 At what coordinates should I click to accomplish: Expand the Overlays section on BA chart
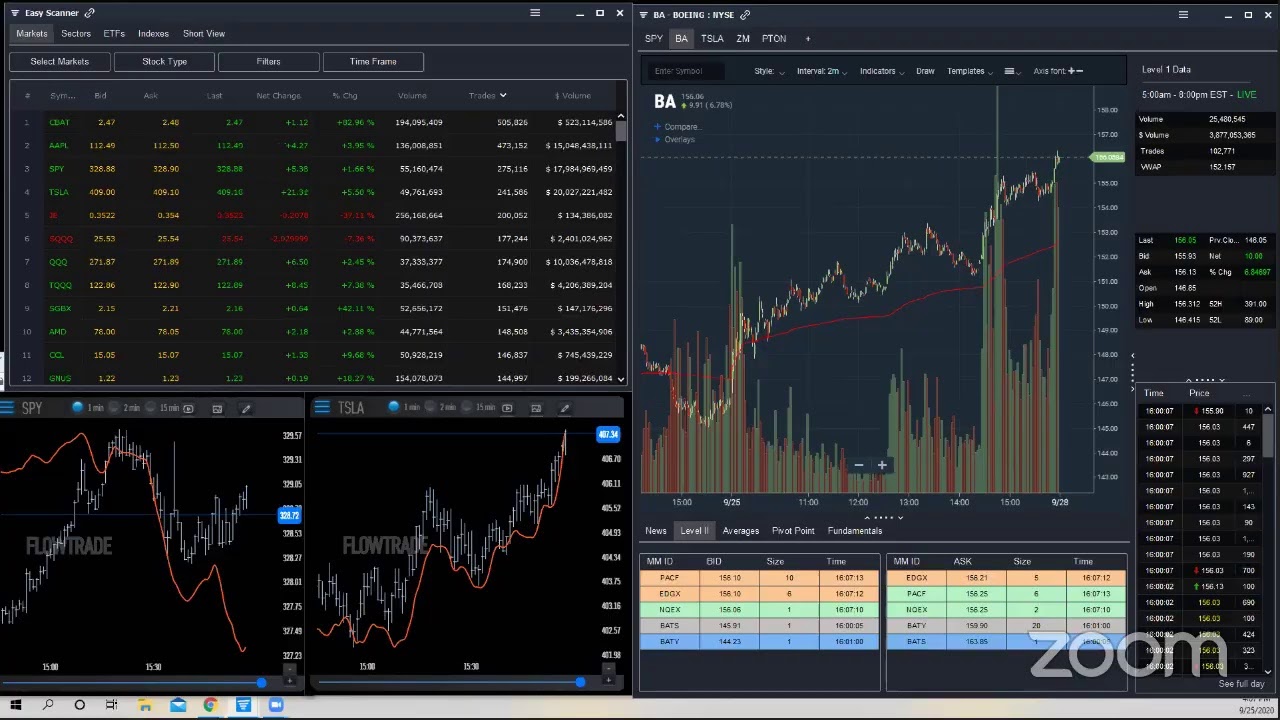[x=675, y=139]
